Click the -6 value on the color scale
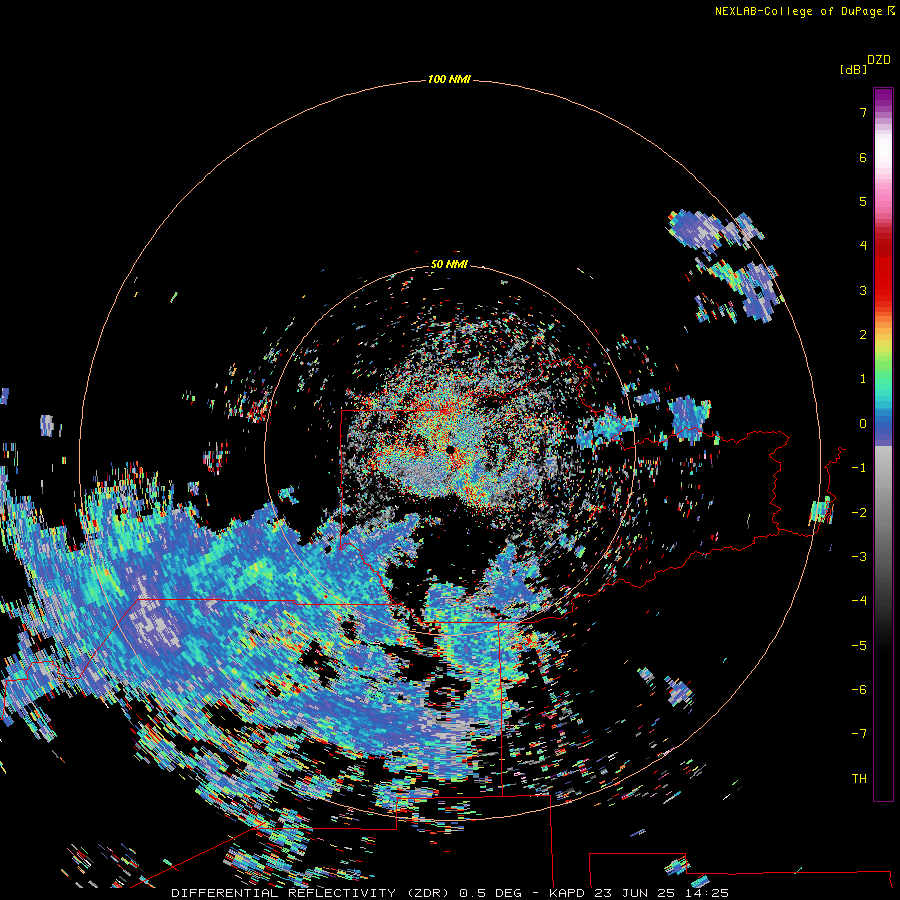Image resolution: width=900 pixels, height=900 pixels. (859, 689)
